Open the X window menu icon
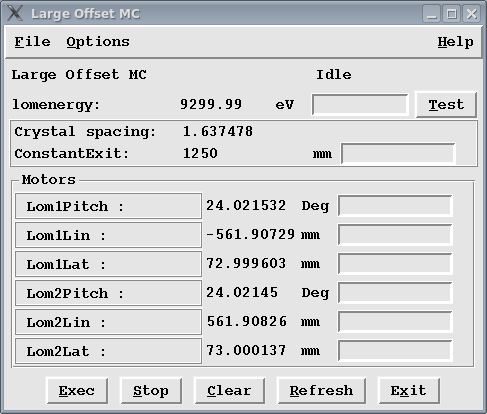The height and width of the screenshot is (414, 487). (15, 13)
